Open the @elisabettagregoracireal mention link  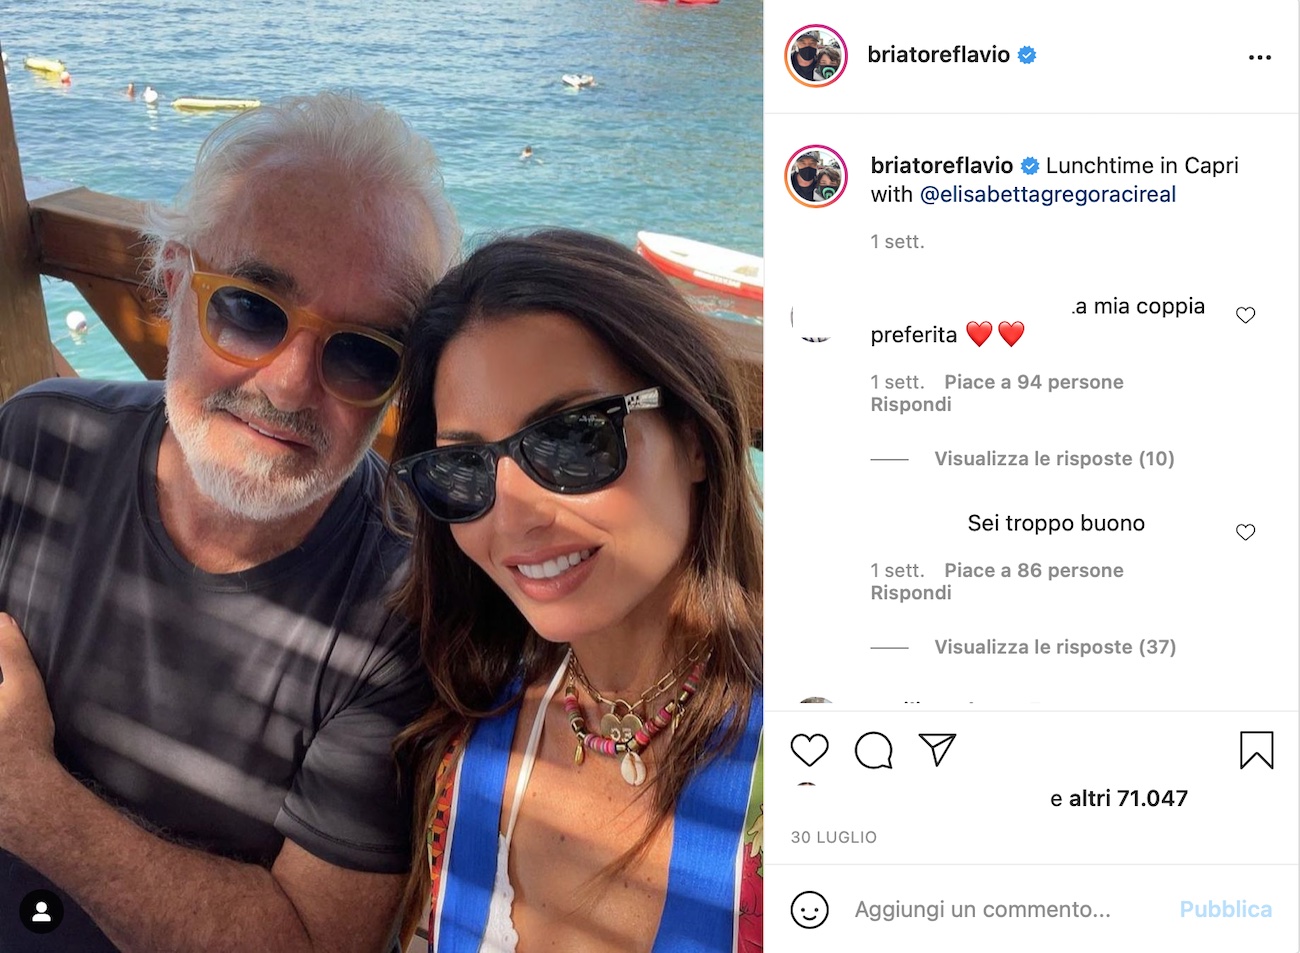1047,194
